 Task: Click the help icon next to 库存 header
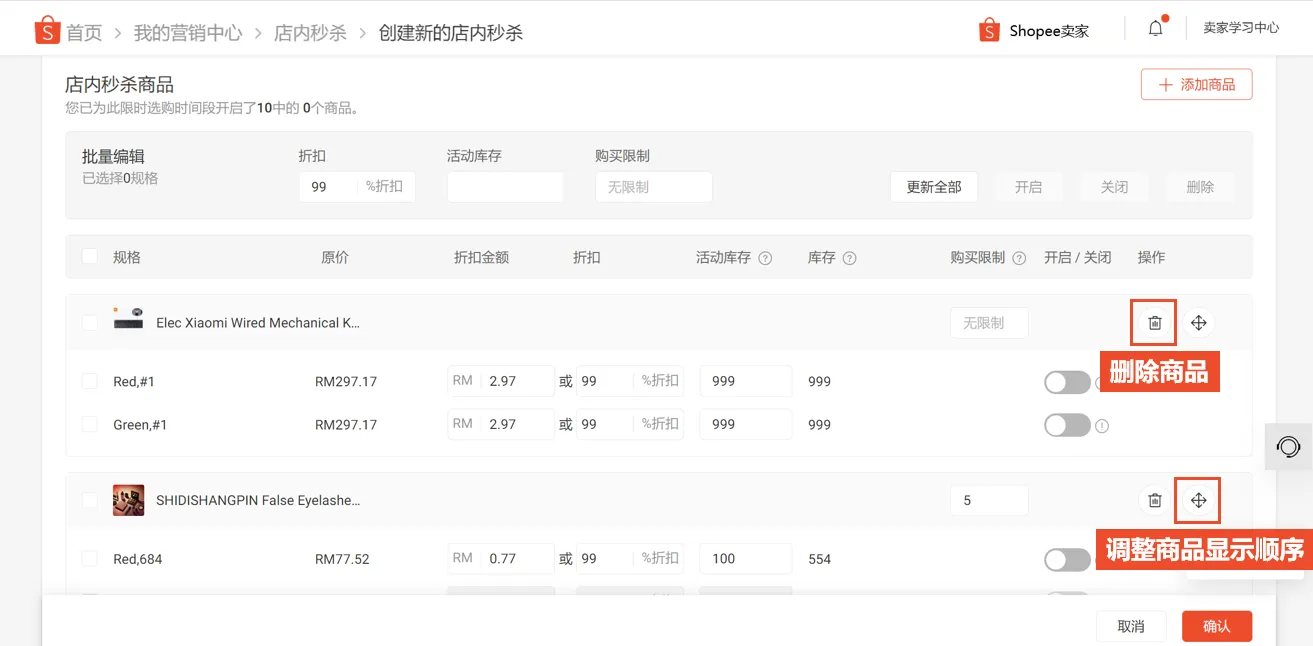click(848, 257)
